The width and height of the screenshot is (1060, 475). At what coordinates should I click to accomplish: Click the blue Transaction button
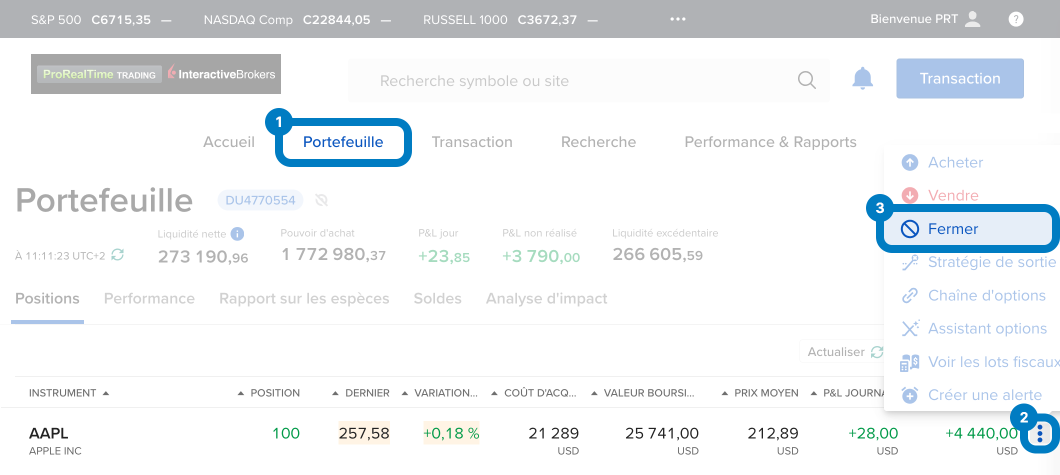tap(959, 78)
